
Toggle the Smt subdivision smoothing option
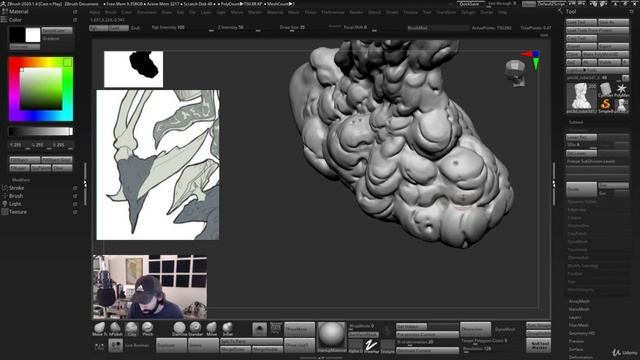(x=613, y=185)
